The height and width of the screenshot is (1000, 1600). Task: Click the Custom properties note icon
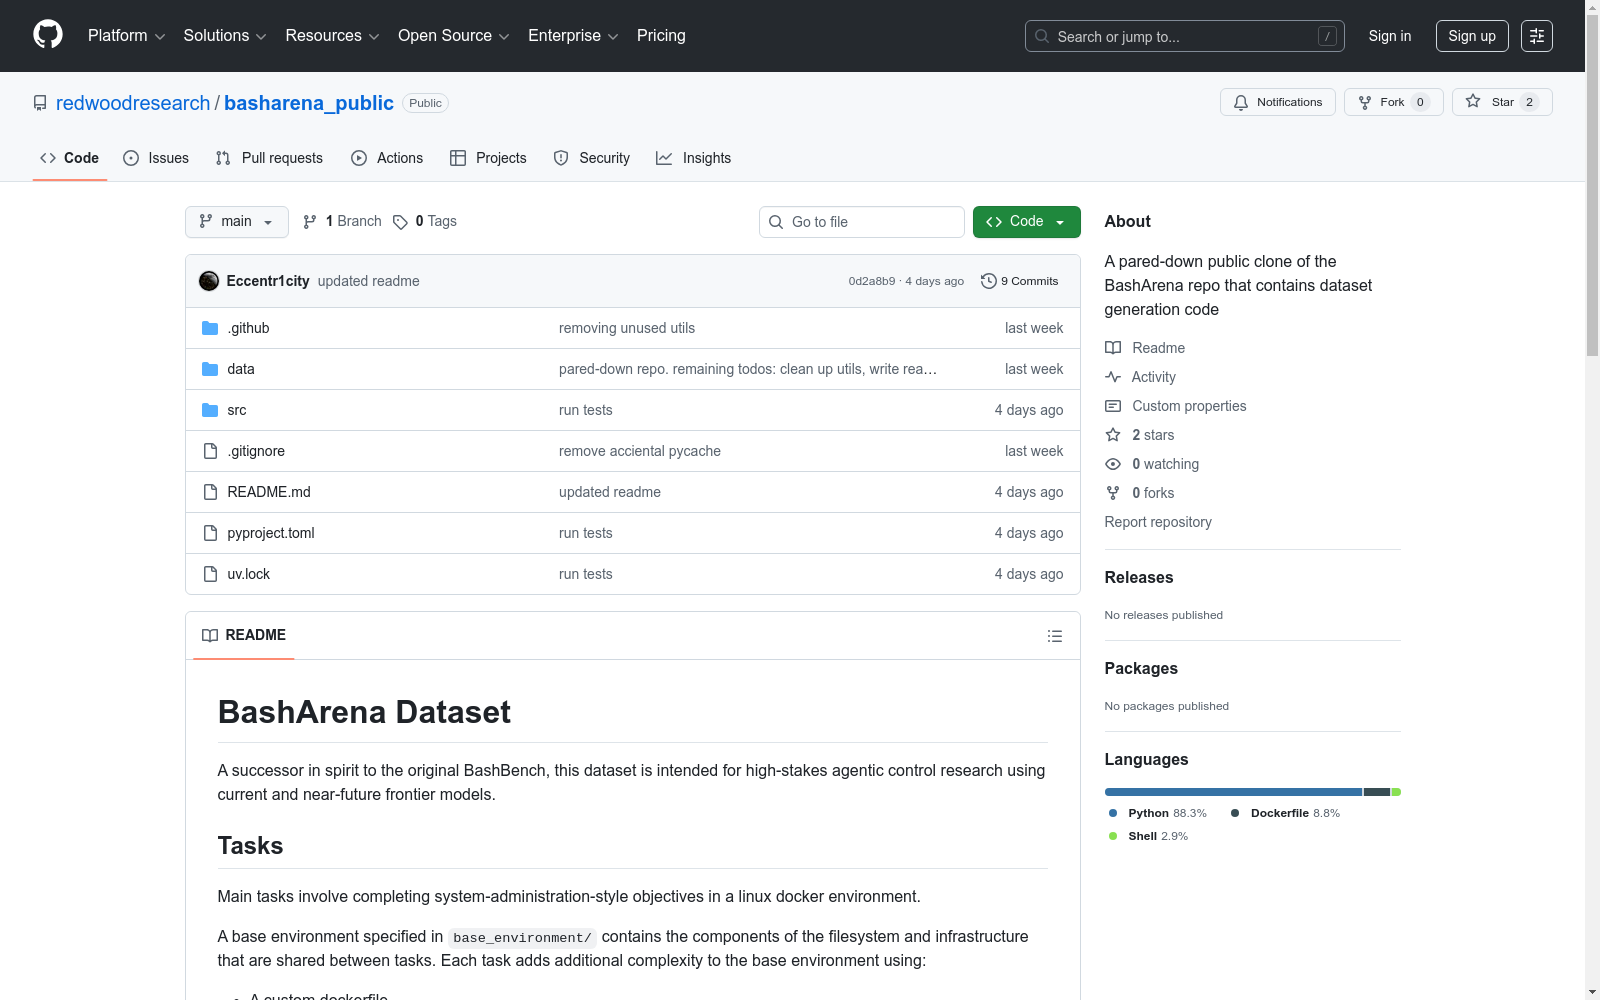click(x=1113, y=406)
